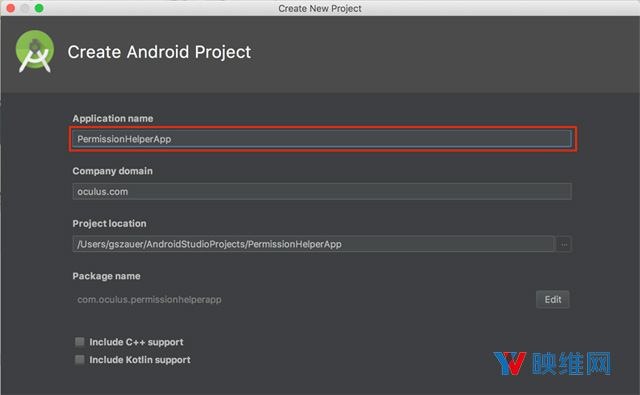
Task: Enable Include C++ support checkbox
Action: point(80,342)
